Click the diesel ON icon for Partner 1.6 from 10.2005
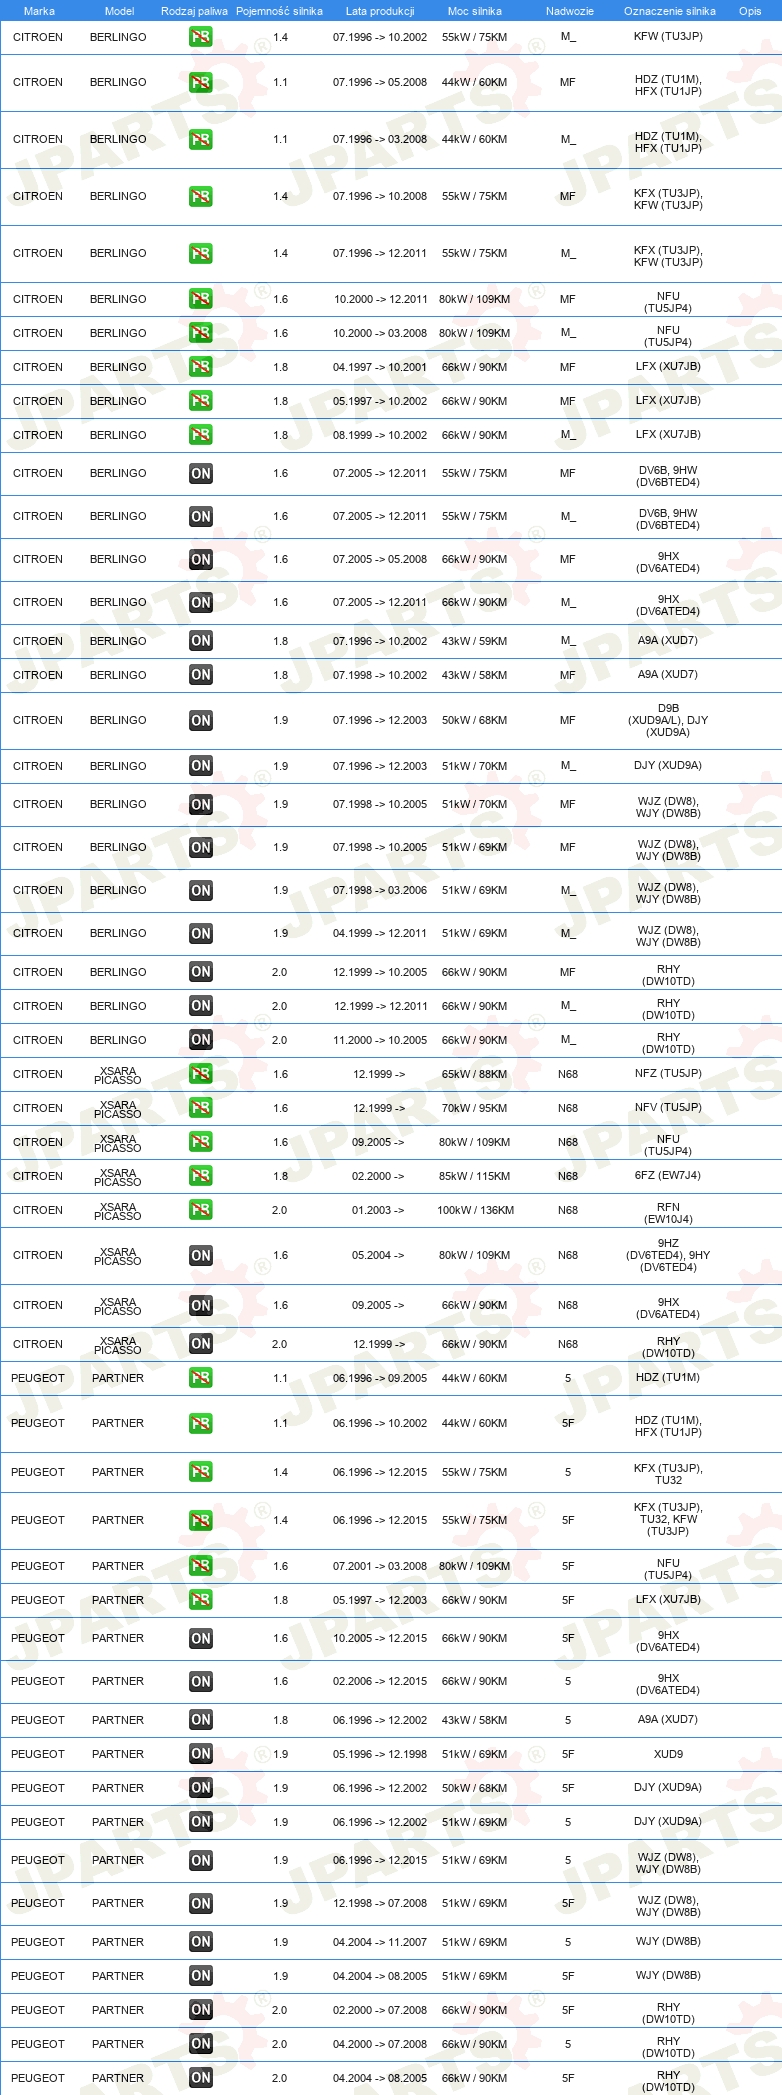The width and height of the screenshot is (782, 2095). [x=201, y=1639]
